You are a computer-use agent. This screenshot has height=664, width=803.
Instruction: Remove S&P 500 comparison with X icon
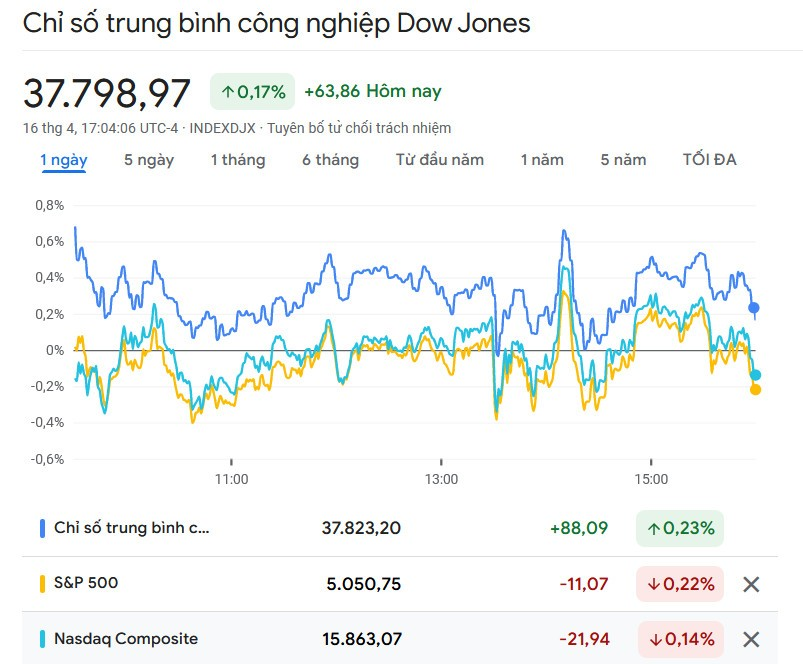[751, 584]
